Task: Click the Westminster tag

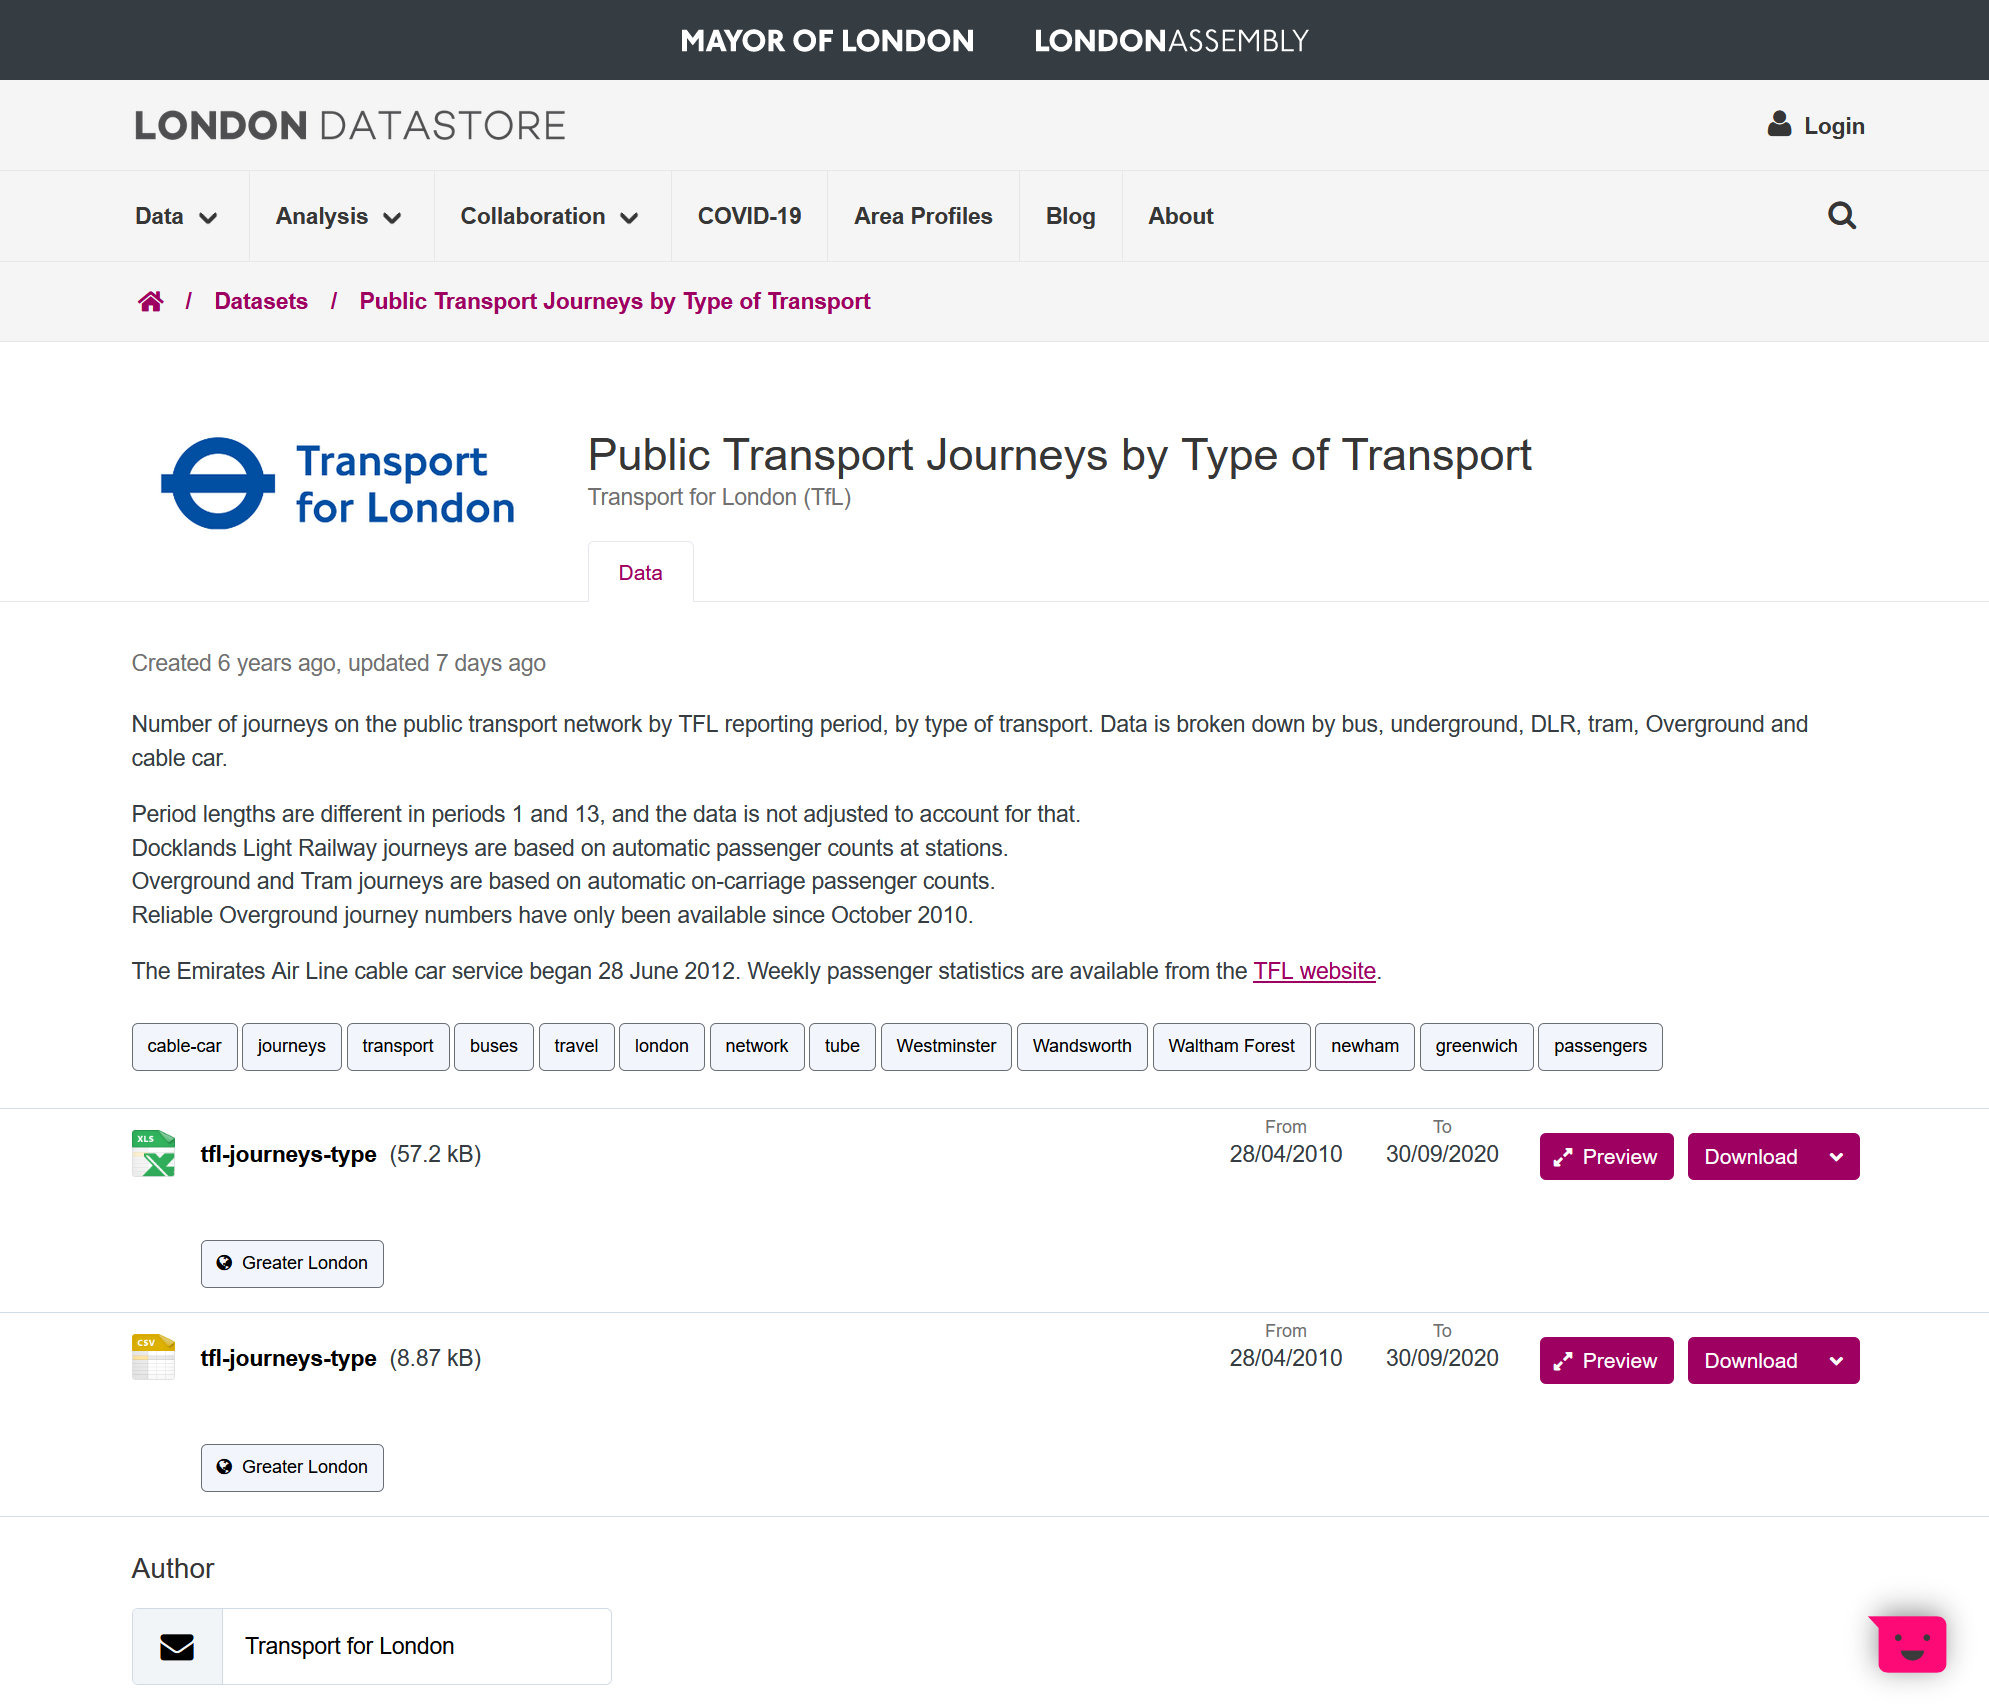Action: point(946,1046)
